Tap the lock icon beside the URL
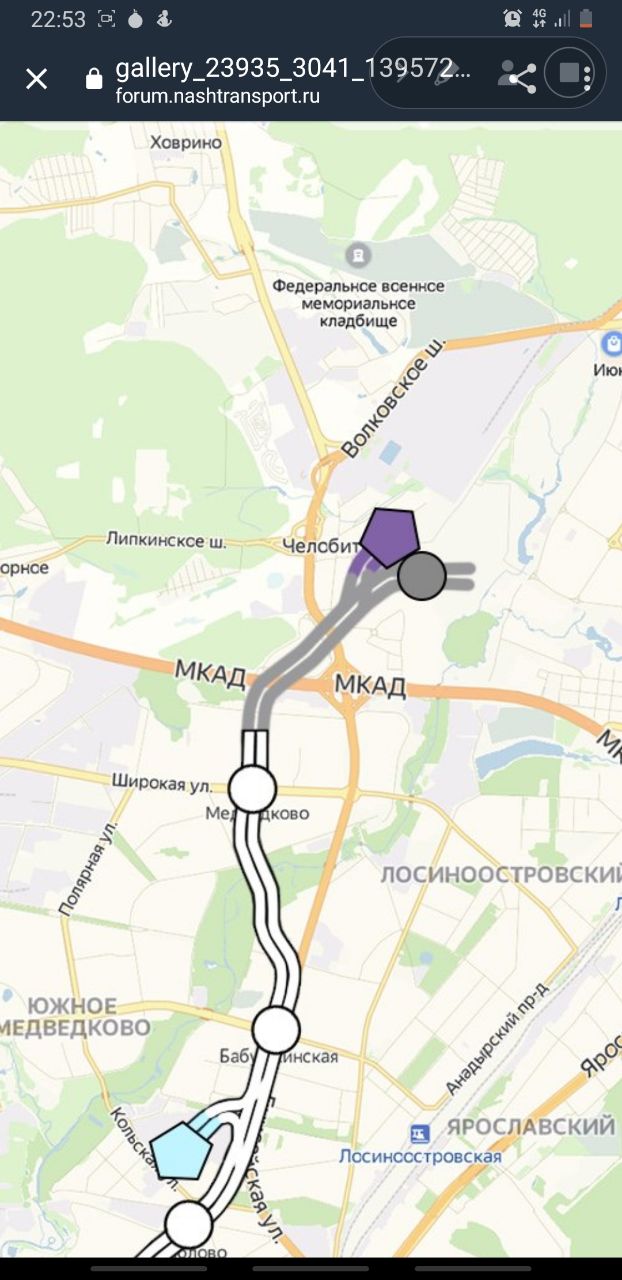Image resolution: width=622 pixels, height=1280 pixels. pyautogui.click(x=94, y=79)
